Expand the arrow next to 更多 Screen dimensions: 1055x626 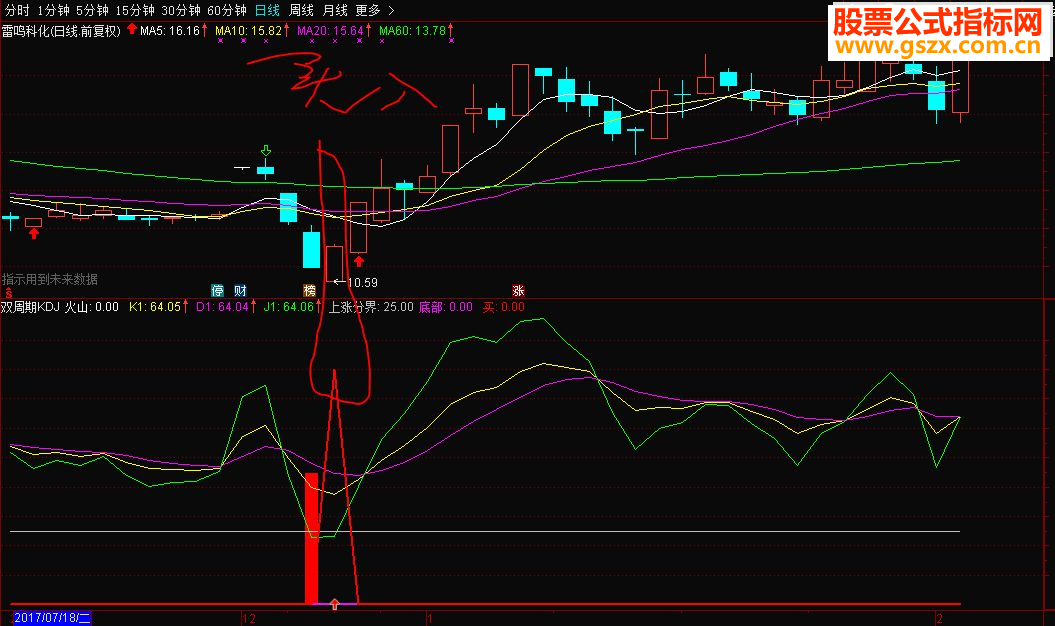pyautogui.click(x=392, y=11)
